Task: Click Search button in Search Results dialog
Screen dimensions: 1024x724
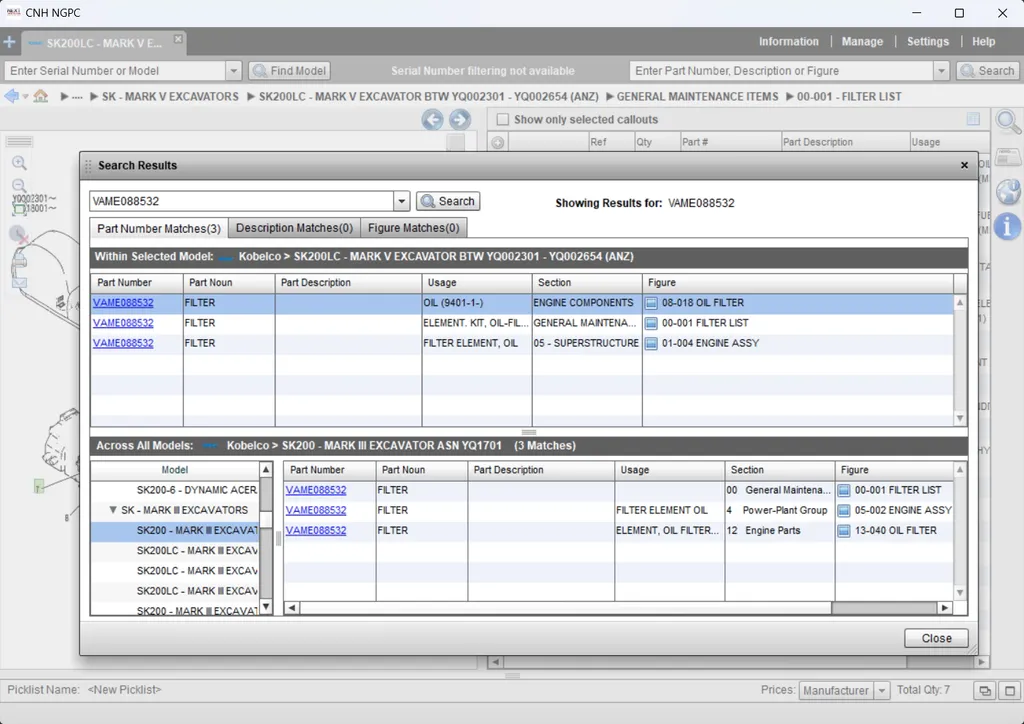Action: click(448, 201)
